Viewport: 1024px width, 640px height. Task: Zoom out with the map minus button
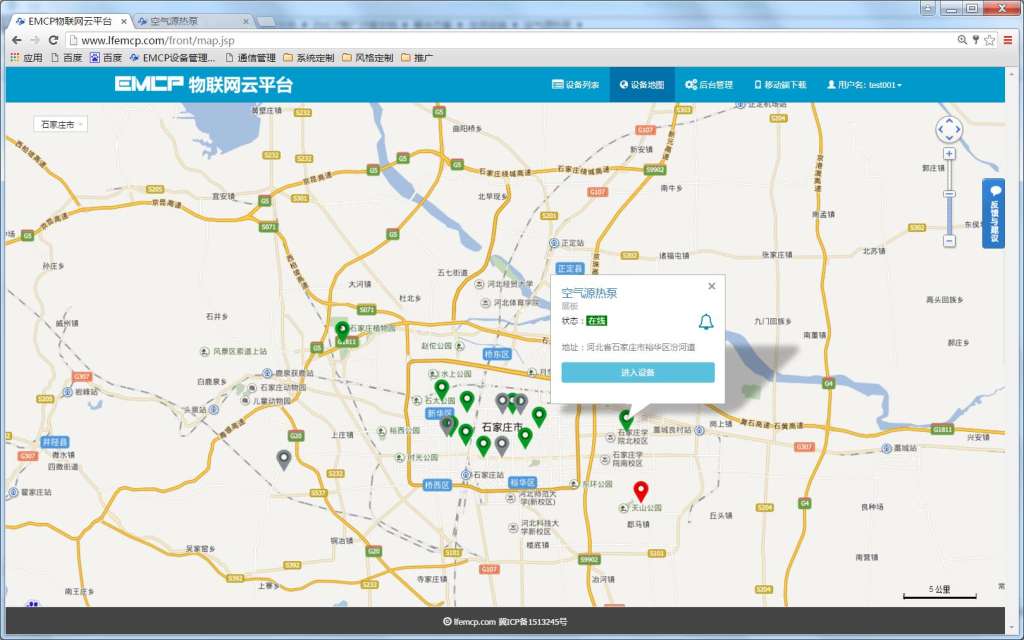coord(950,241)
